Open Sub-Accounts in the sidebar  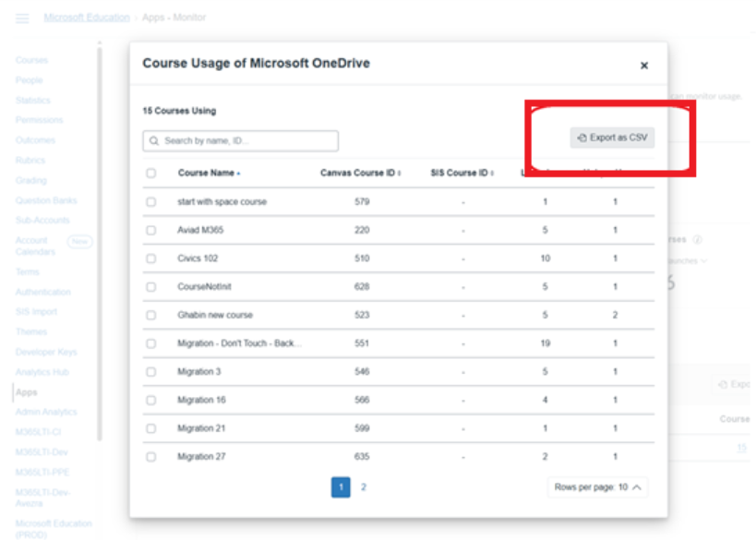coord(42,220)
